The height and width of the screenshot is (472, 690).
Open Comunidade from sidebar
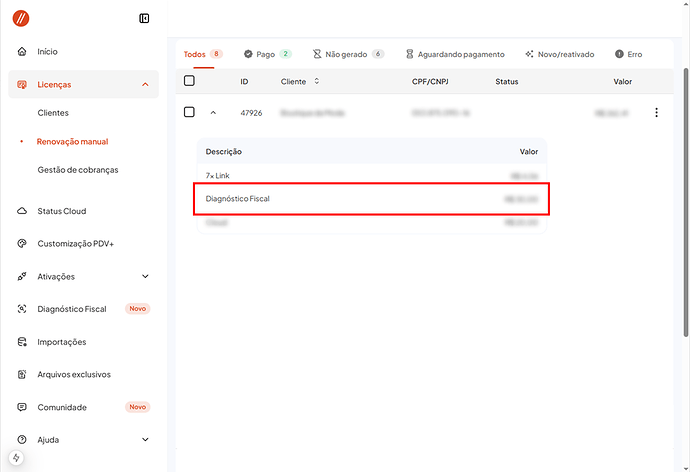[62, 407]
